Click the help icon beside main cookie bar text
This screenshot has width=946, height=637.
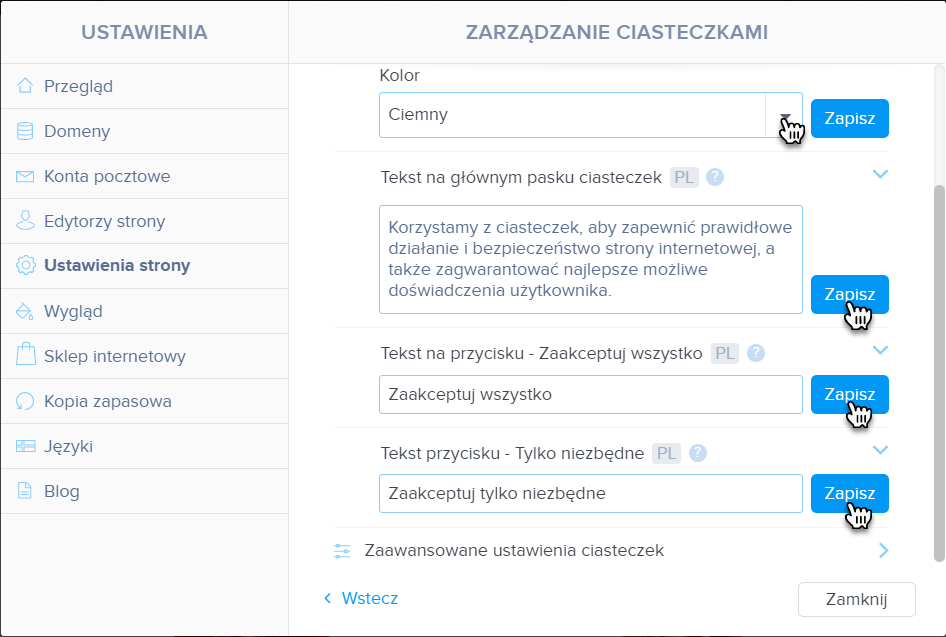point(715,177)
